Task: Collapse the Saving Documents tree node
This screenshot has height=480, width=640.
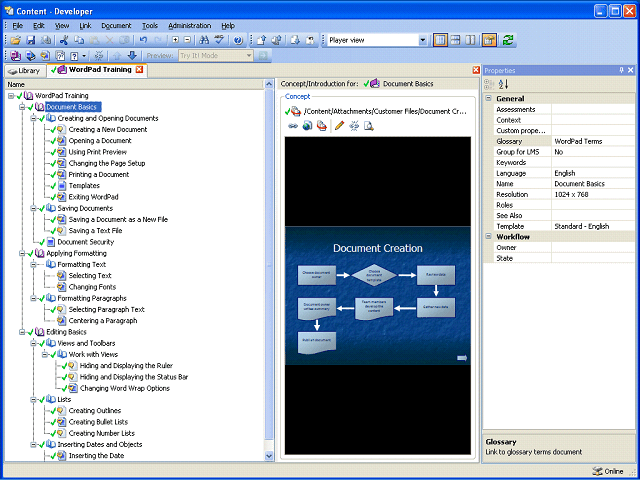Action: [33, 208]
